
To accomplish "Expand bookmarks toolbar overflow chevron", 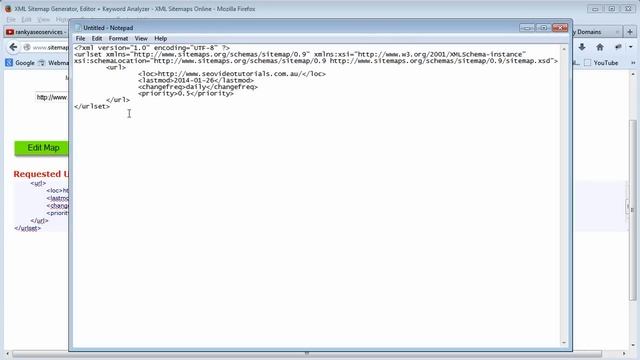I will pos(633,63).
